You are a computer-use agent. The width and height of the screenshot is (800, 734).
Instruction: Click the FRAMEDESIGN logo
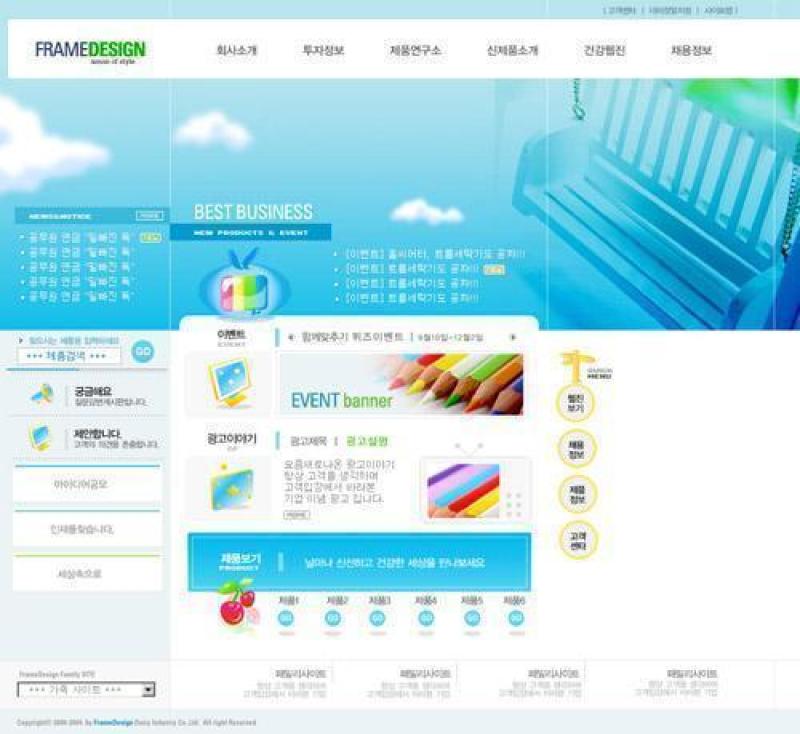pyautogui.click(x=90, y=50)
